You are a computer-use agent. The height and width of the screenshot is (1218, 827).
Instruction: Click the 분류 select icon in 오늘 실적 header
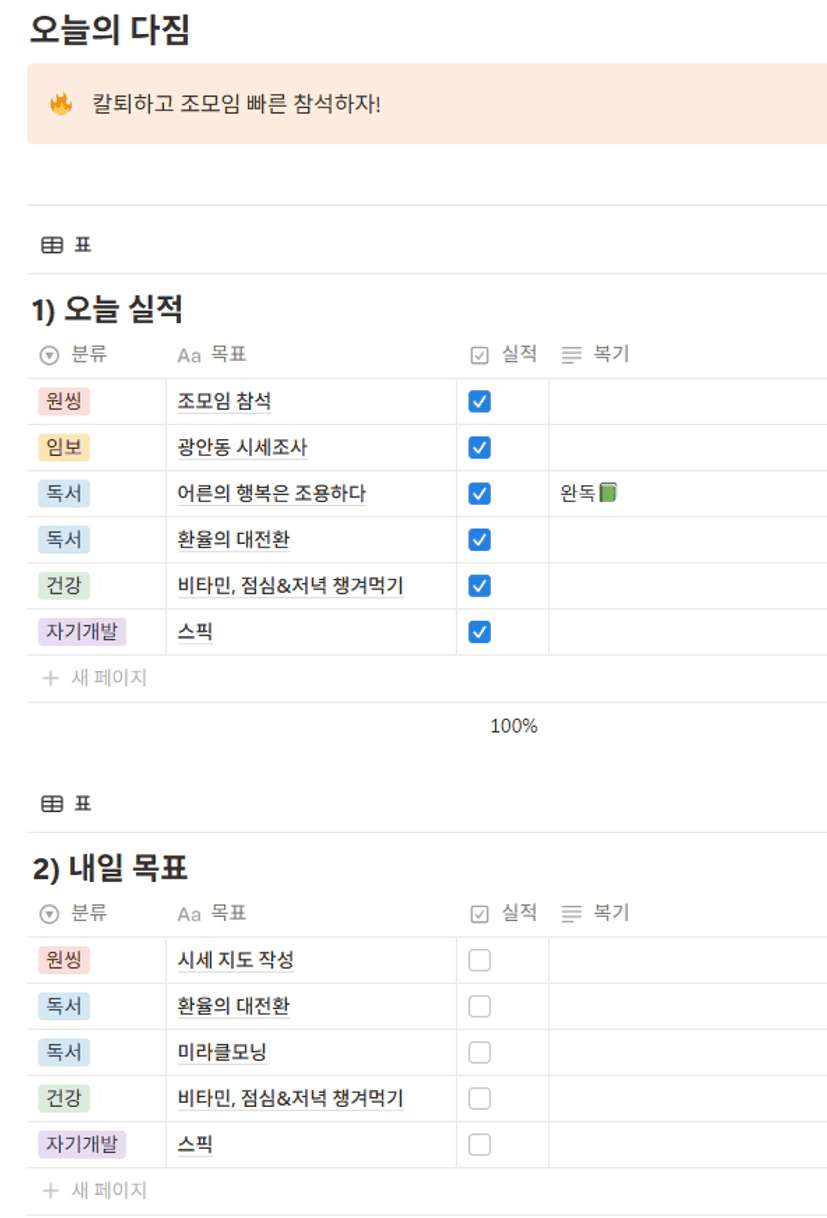click(49, 355)
